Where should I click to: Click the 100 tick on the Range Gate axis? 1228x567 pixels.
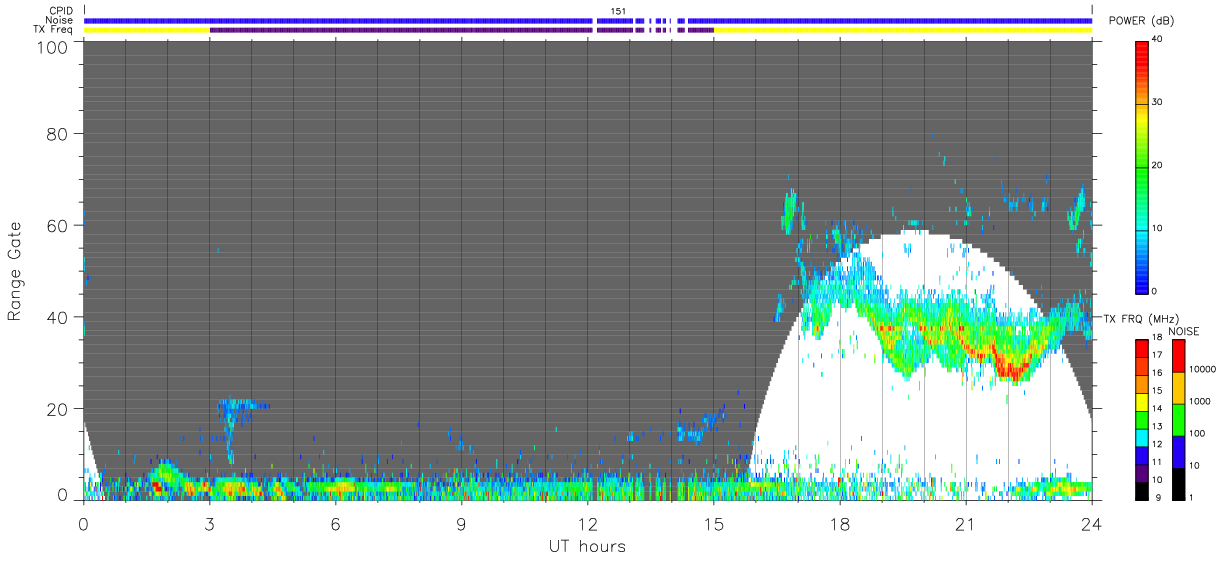click(x=52, y=46)
